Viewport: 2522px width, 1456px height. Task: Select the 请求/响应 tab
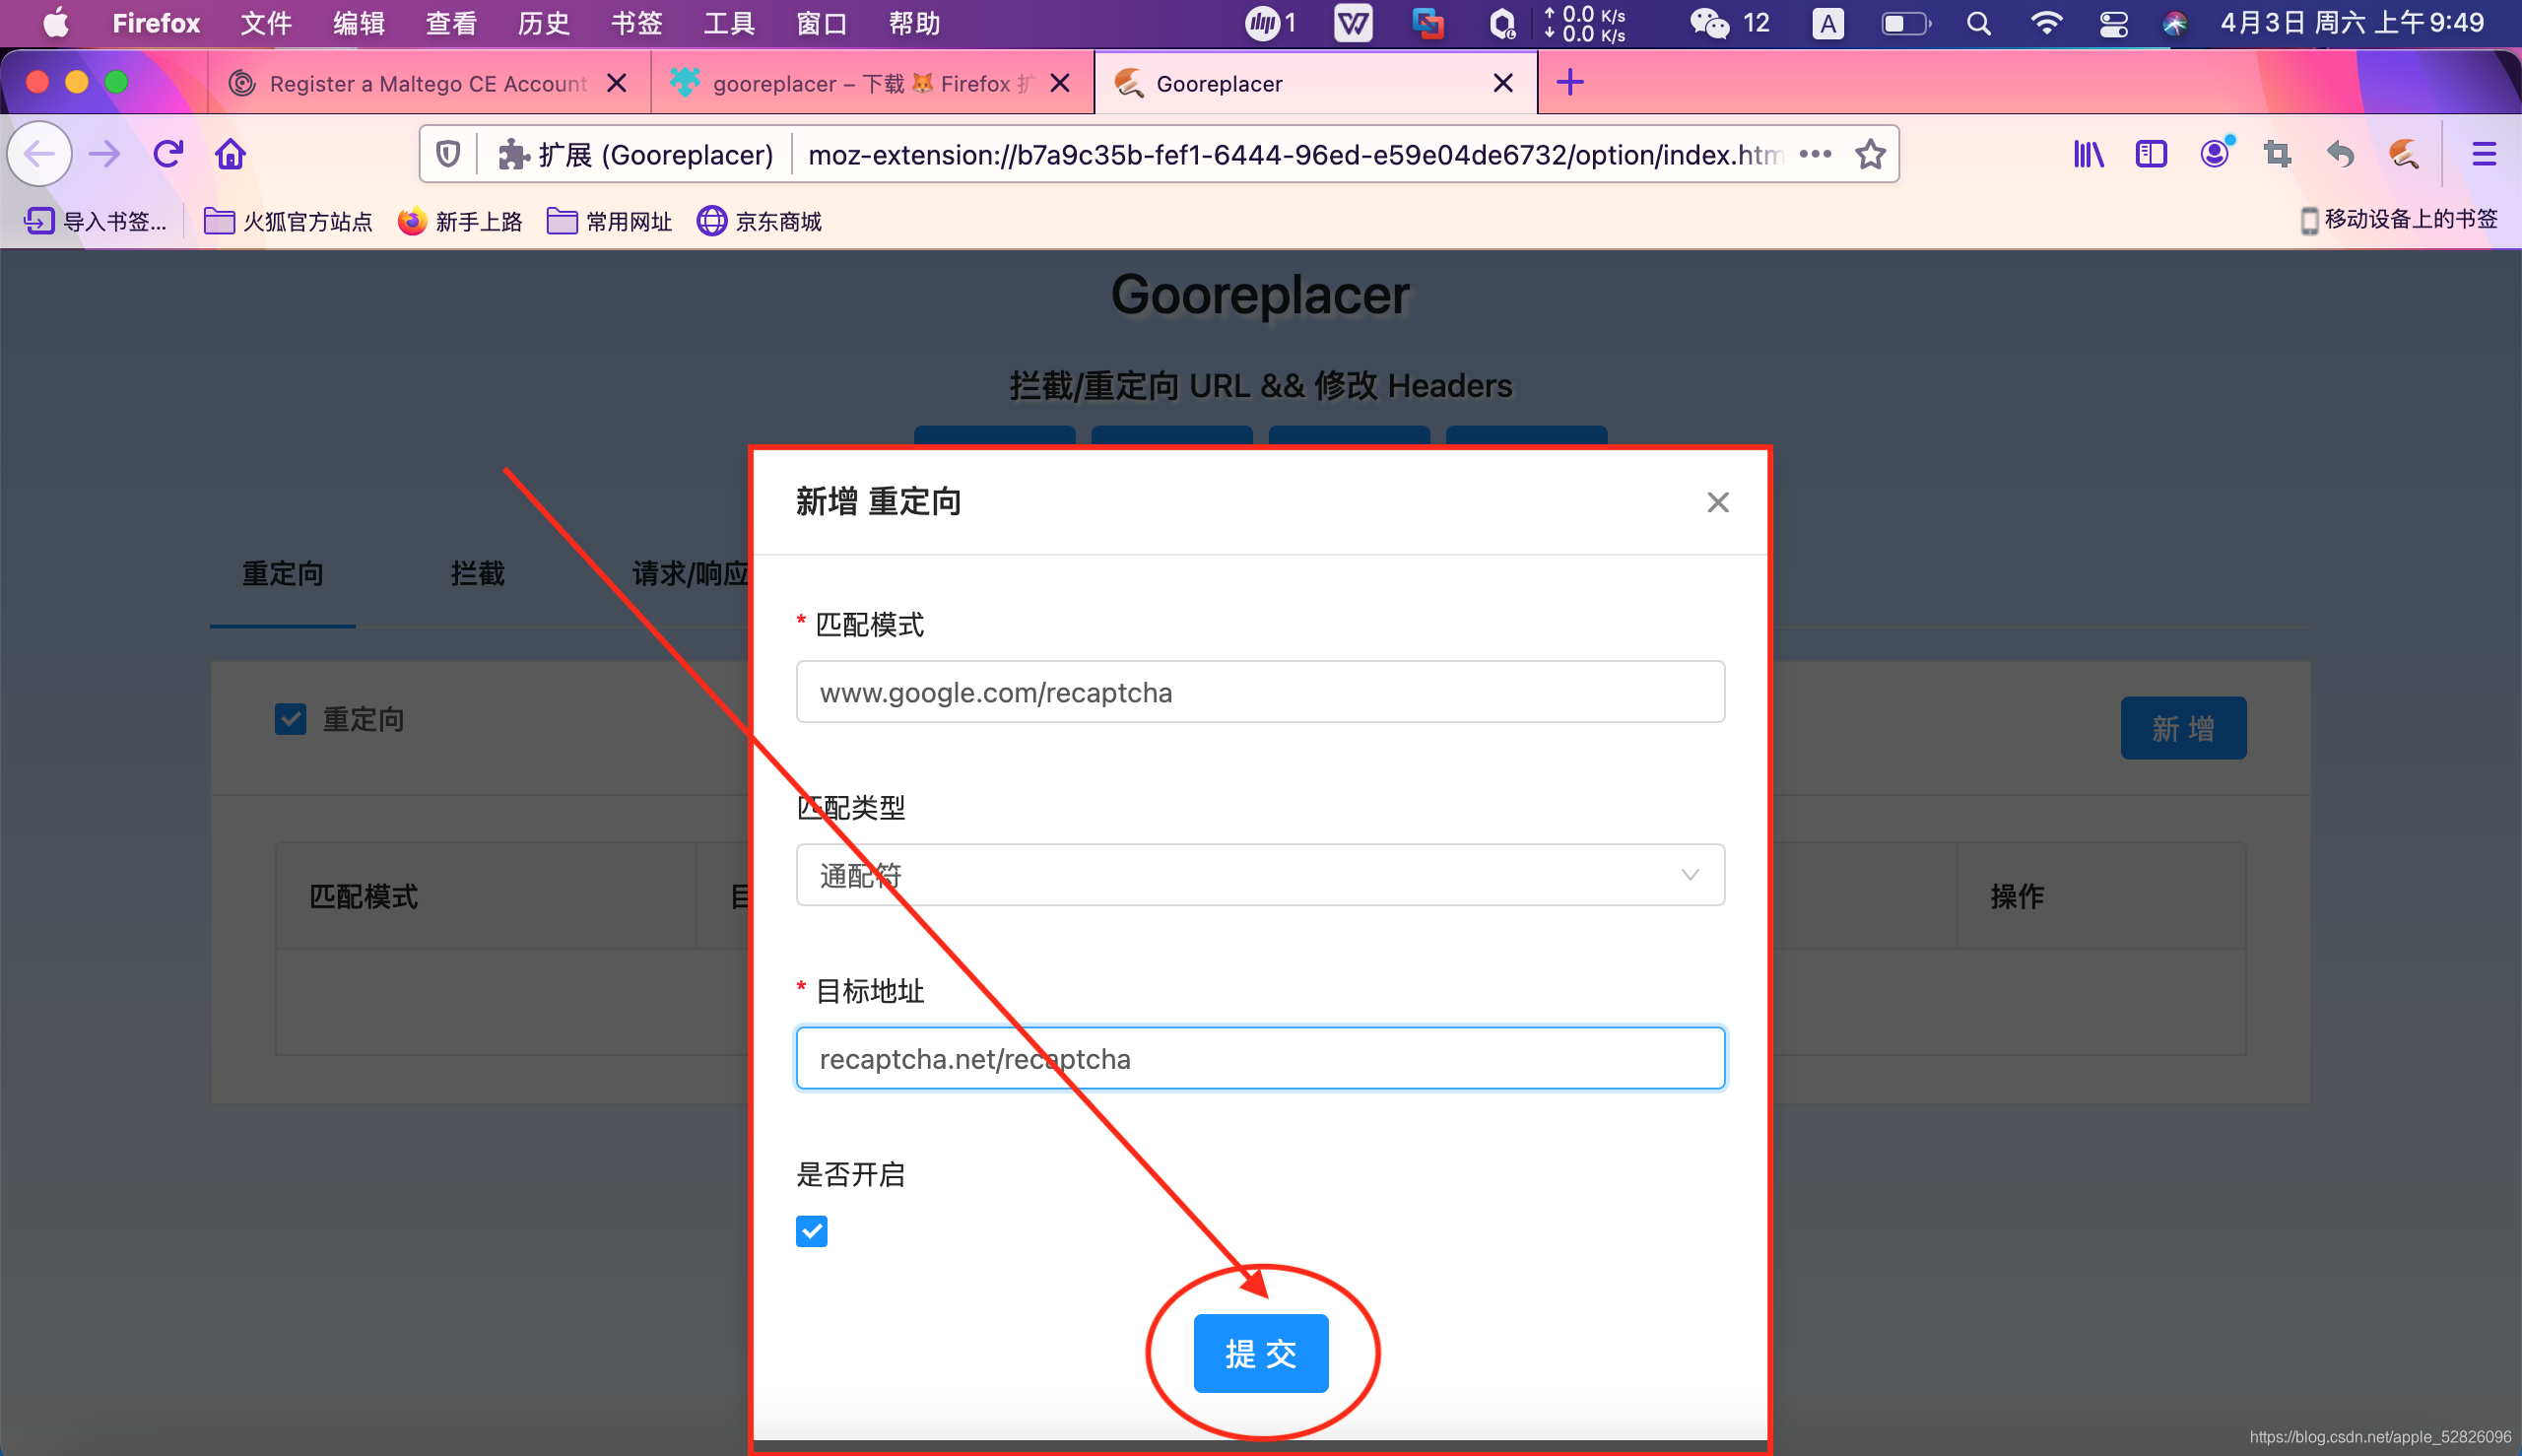(x=690, y=574)
